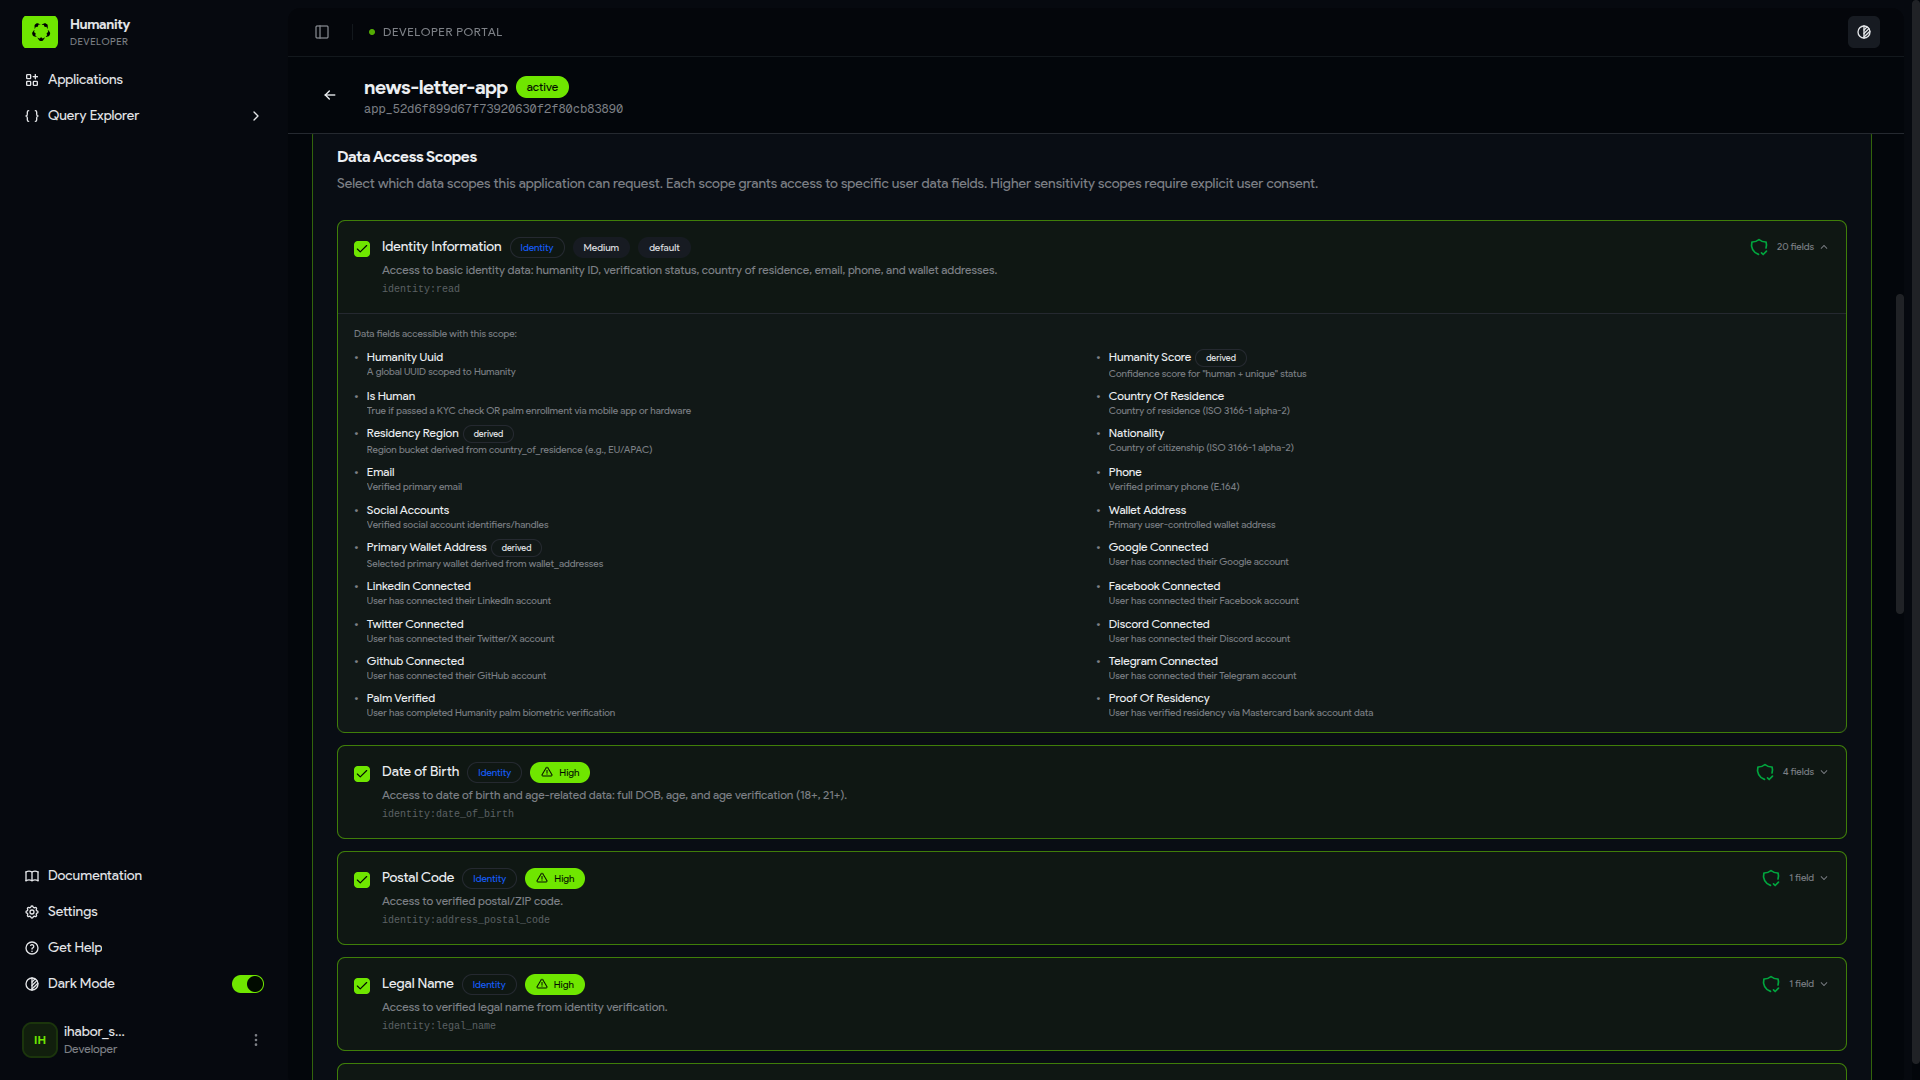Screen dimensions: 1920x1080
Task: Turn off the Dark Mode switch
Action: [x=248, y=984]
